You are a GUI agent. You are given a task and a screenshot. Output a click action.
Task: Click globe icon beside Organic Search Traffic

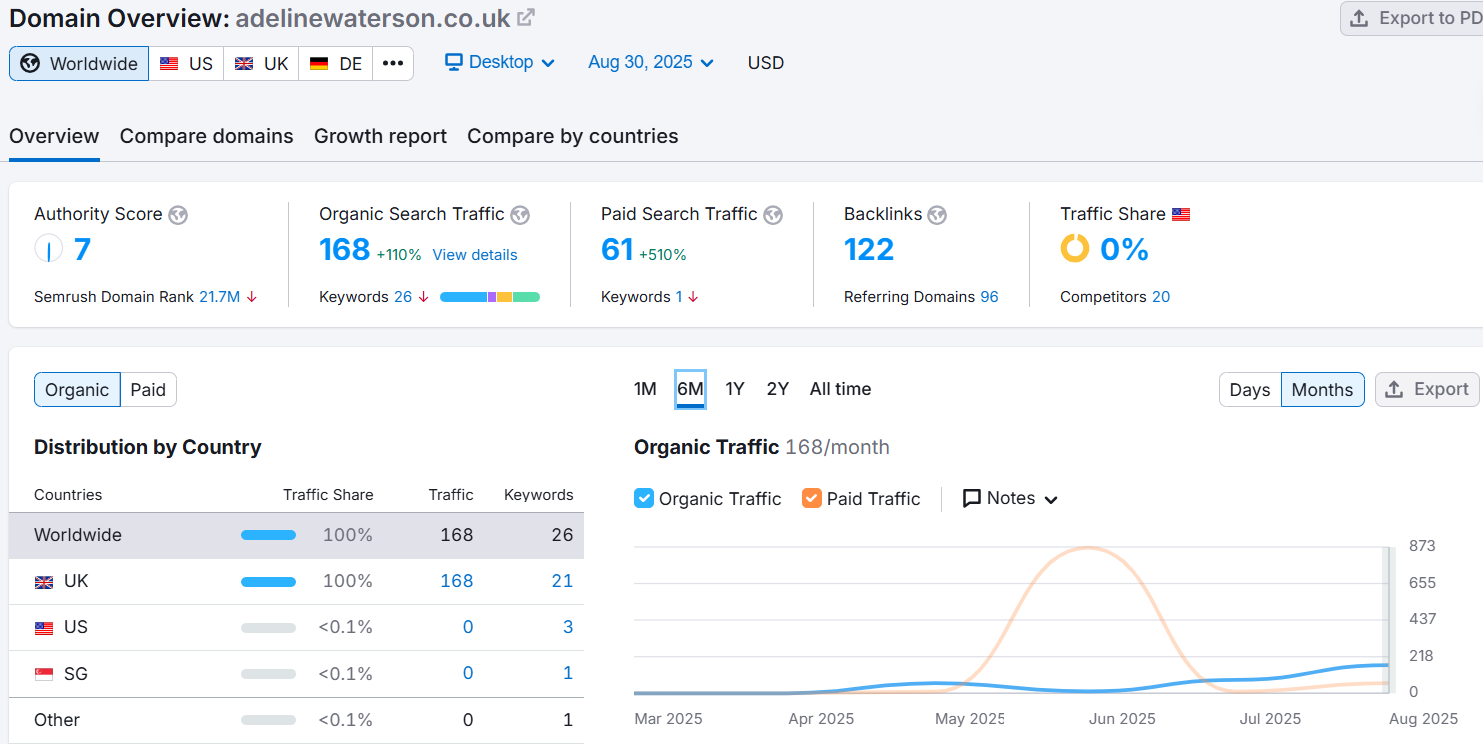tap(520, 215)
